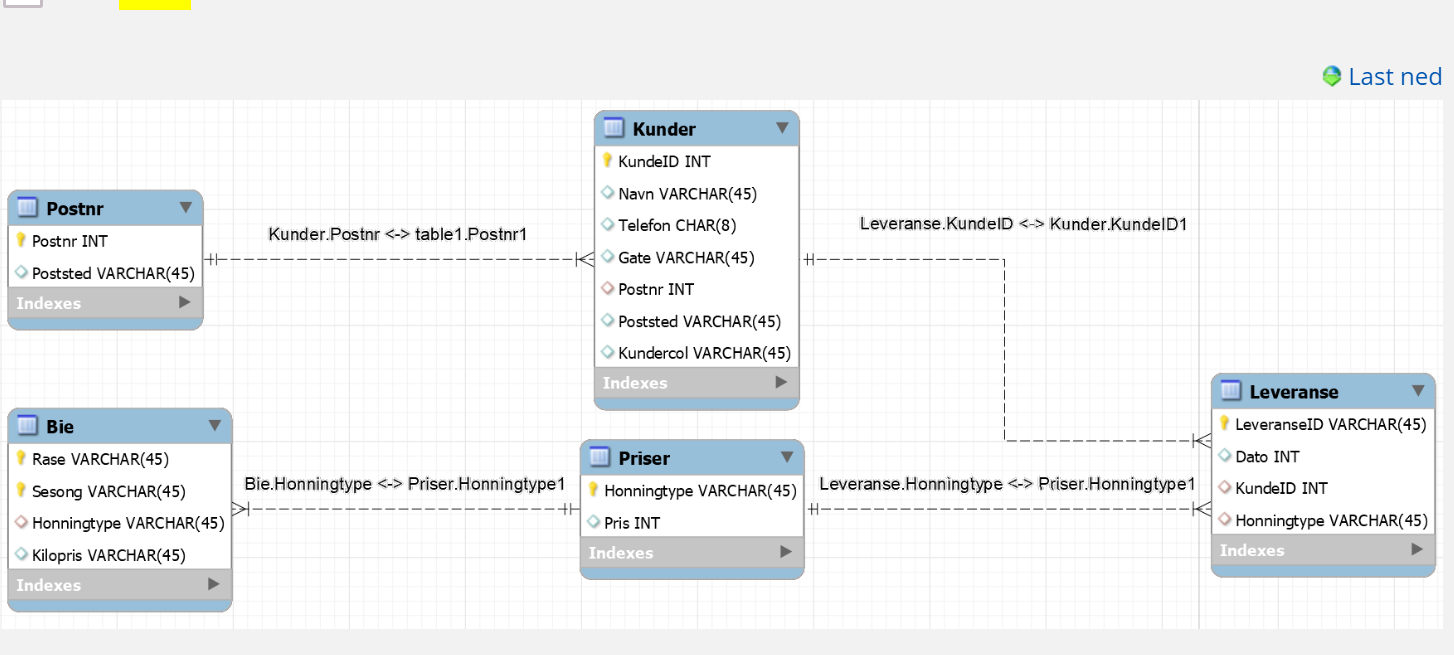Click red diamond beside Honningtype in Bie table
The width and height of the screenshot is (1454, 655).
pos(21,522)
